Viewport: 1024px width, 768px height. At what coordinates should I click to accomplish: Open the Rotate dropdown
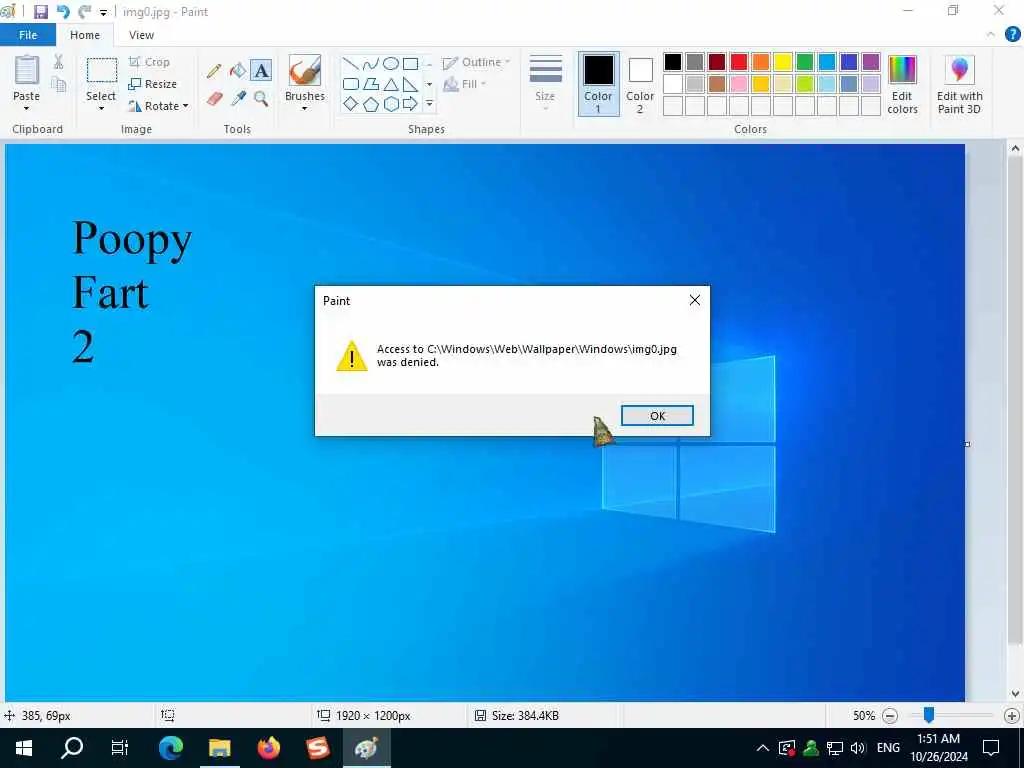(159, 106)
